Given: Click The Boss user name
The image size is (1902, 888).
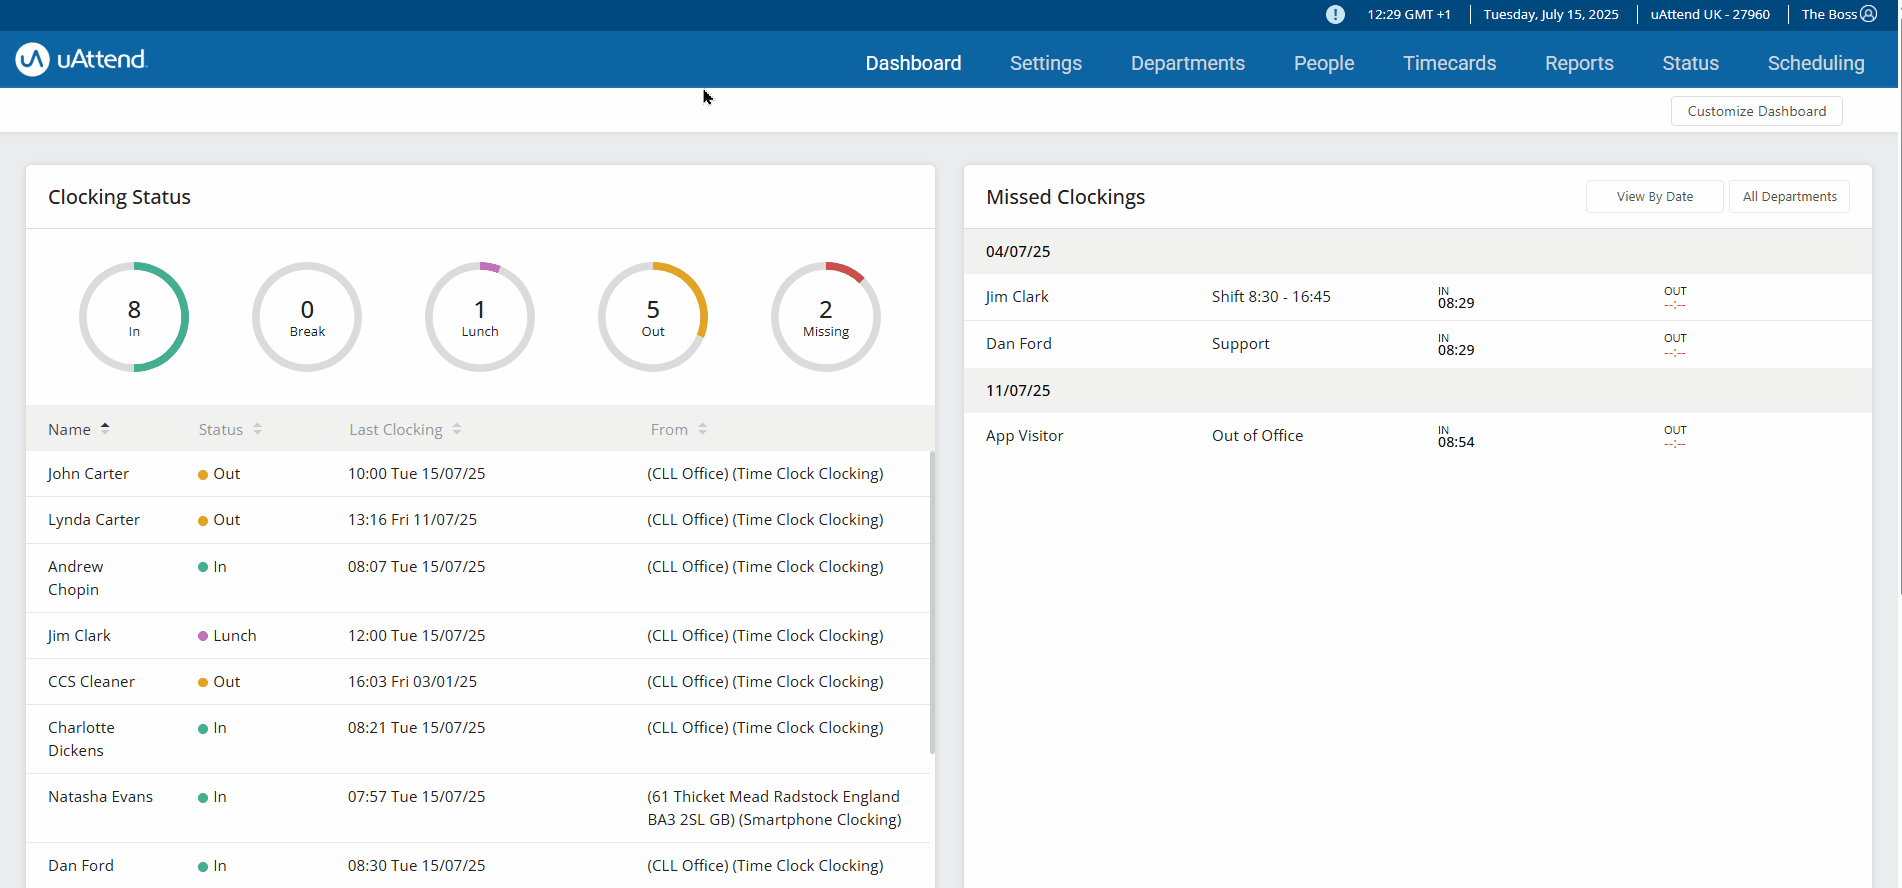Looking at the screenshot, I should (x=1829, y=14).
